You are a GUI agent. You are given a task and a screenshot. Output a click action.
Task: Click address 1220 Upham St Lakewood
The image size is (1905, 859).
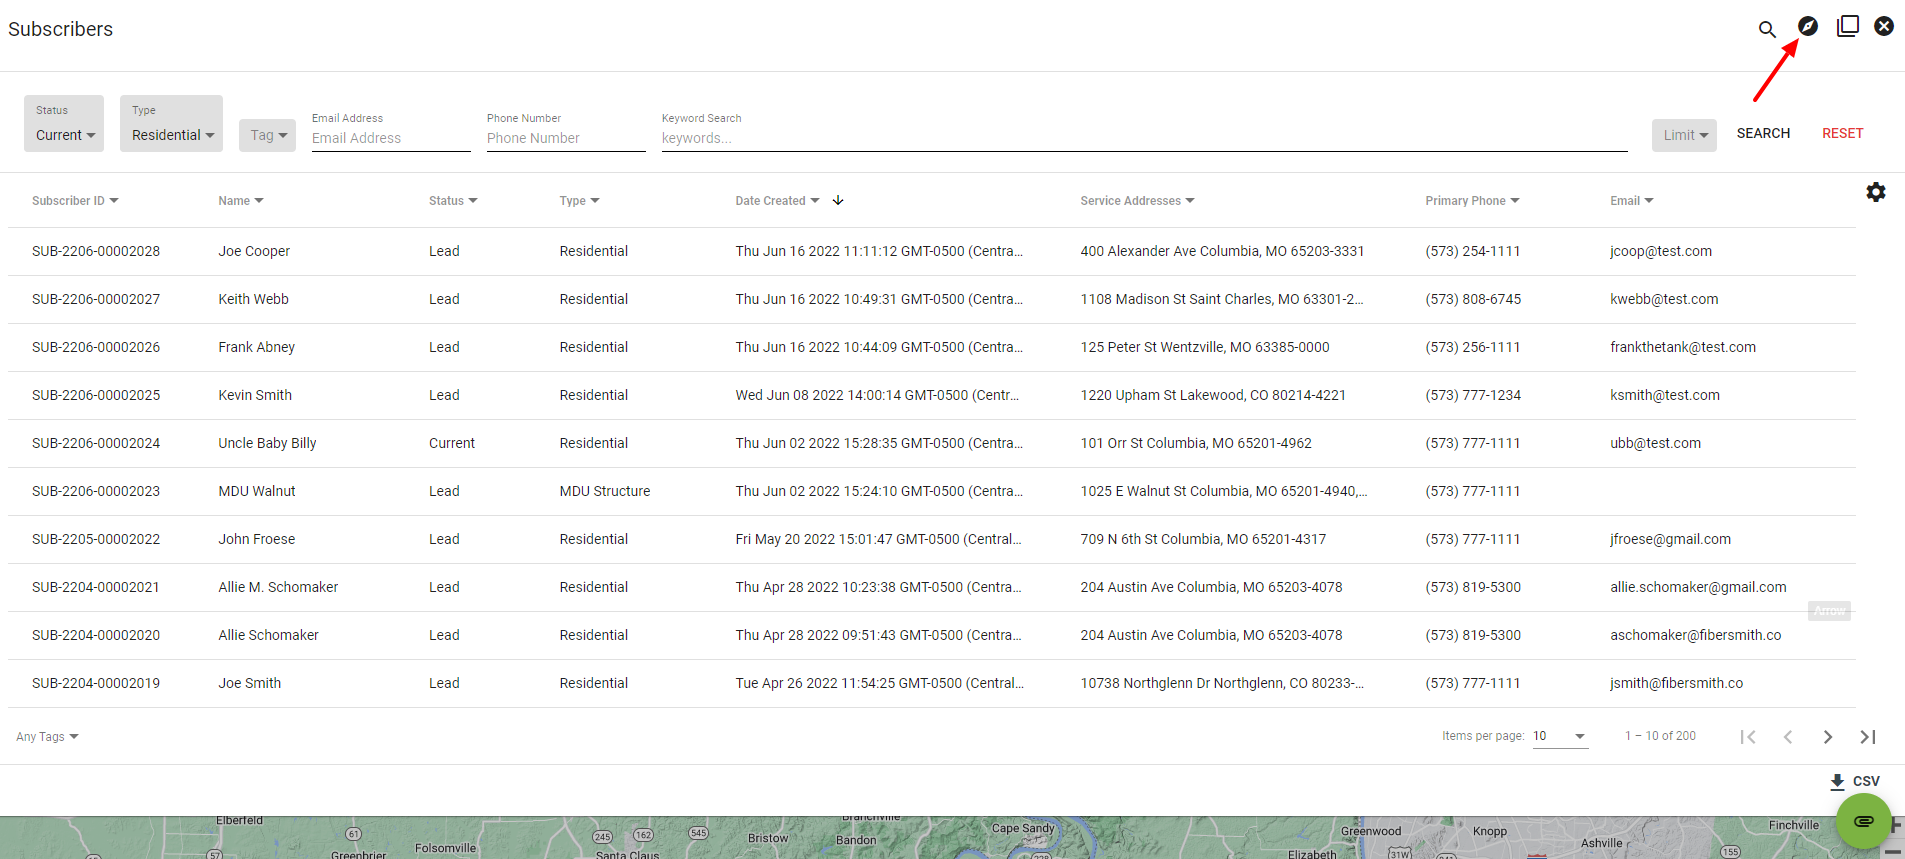(1213, 395)
